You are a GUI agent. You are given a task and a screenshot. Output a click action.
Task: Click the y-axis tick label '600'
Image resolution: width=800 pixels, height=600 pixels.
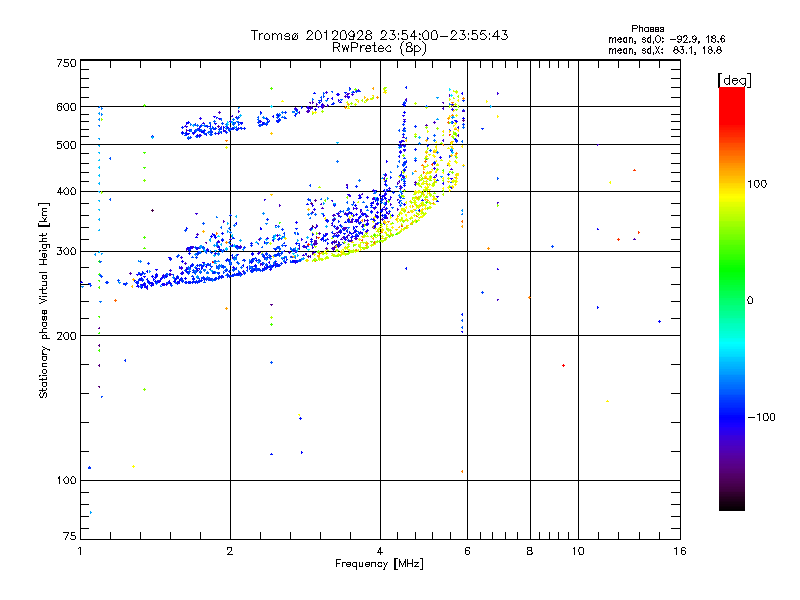point(66,107)
